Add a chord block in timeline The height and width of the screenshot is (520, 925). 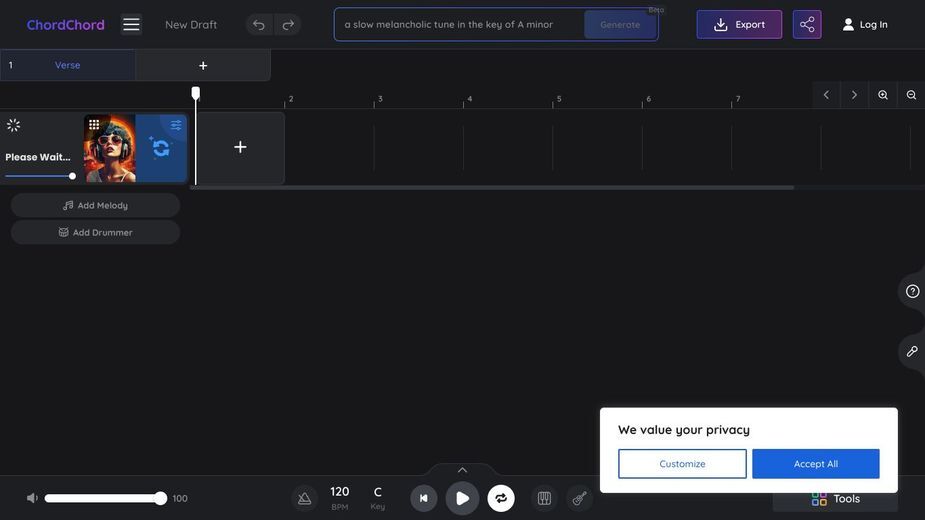coord(240,147)
